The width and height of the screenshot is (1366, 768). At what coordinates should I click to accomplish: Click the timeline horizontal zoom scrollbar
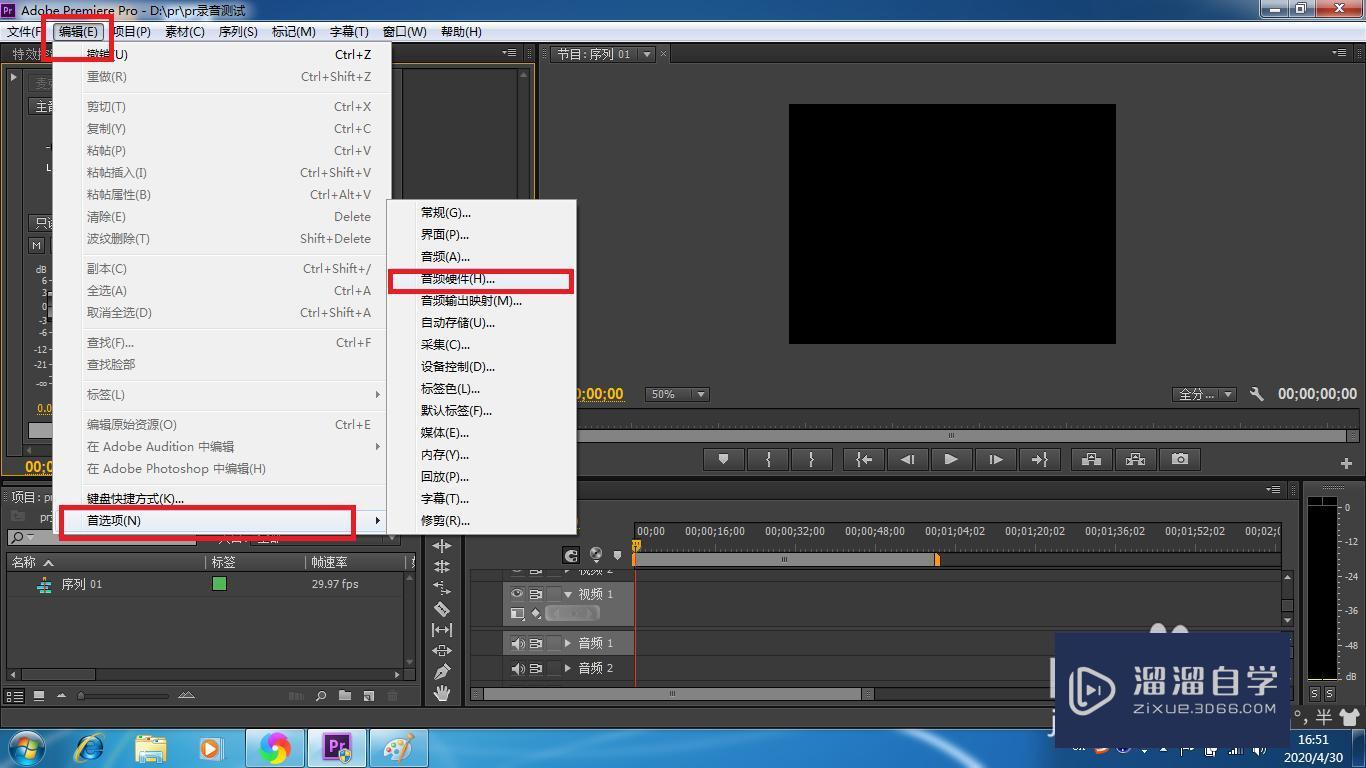(x=672, y=694)
